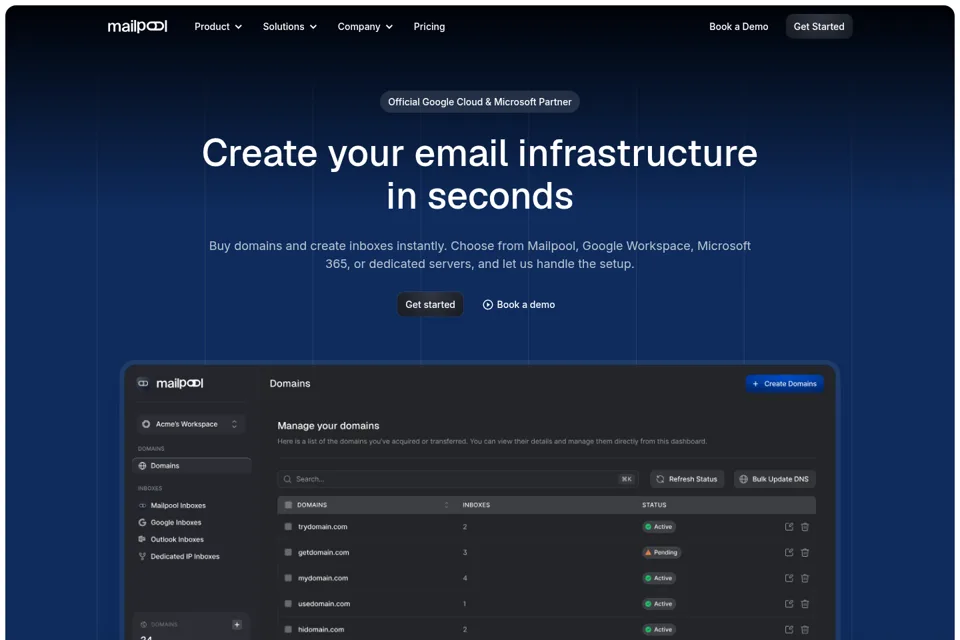The image size is (960, 640).
Task: Click the globe icon beside sidebar Domains
Action: pos(142,465)
